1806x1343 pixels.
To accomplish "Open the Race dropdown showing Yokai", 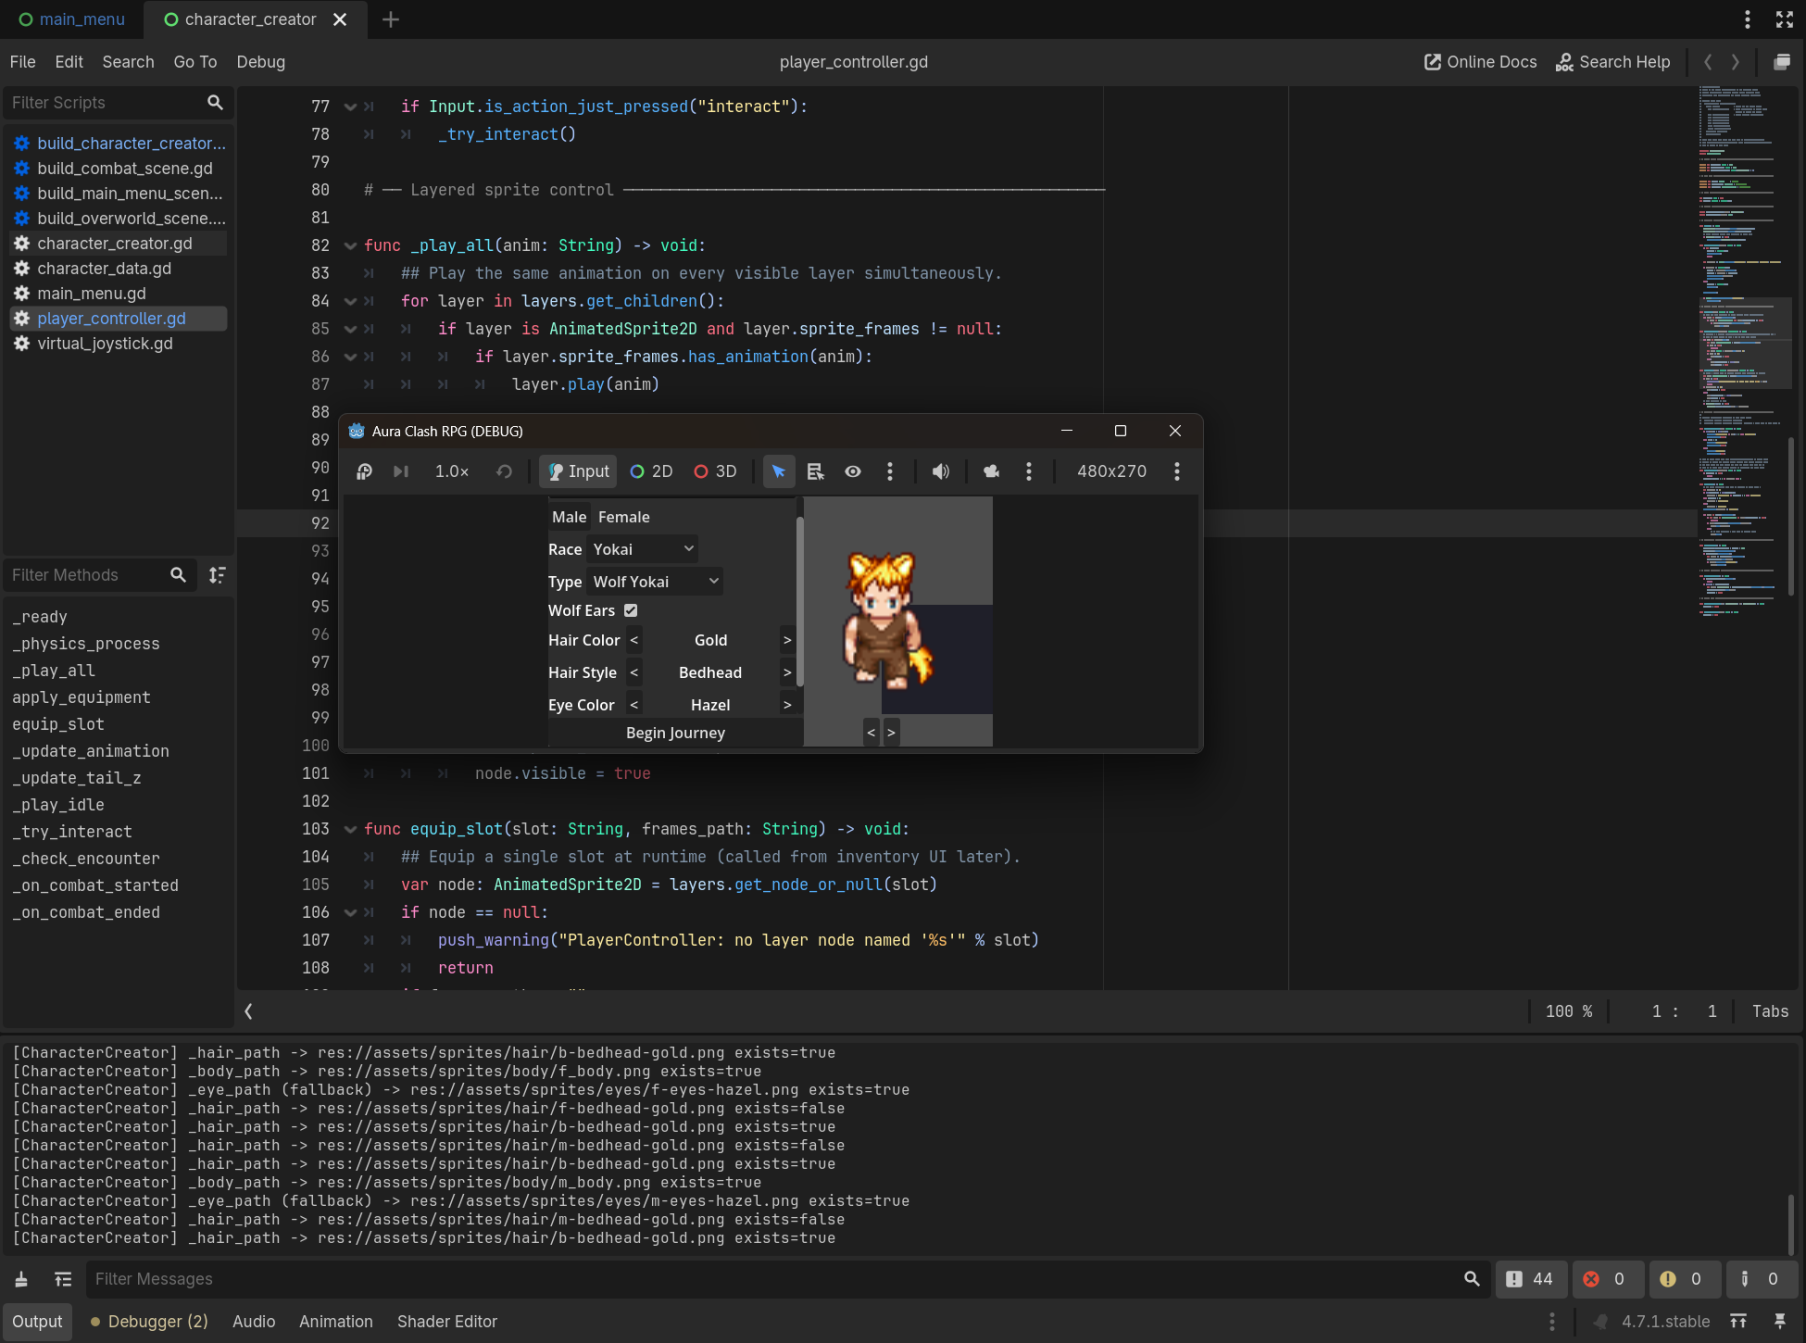I will coord(643,549).
